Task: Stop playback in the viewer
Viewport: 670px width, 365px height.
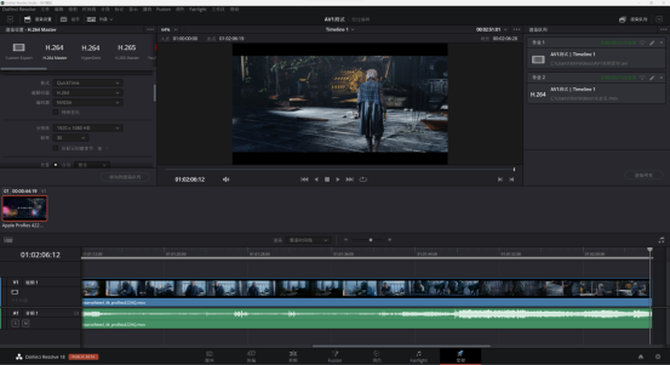Action: pyautogui.click(x=327, y=180)
